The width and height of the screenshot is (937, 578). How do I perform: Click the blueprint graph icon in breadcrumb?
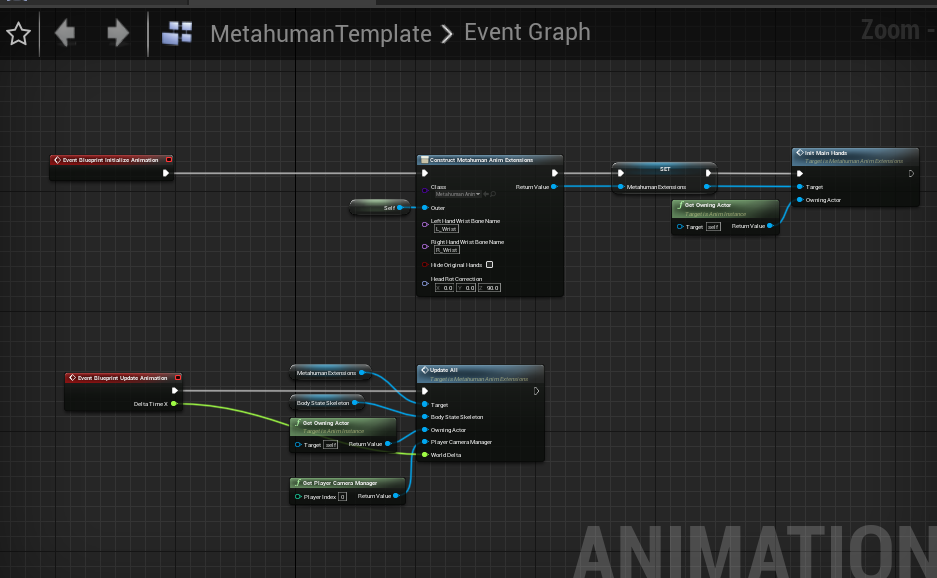click(x=177, y=33)
